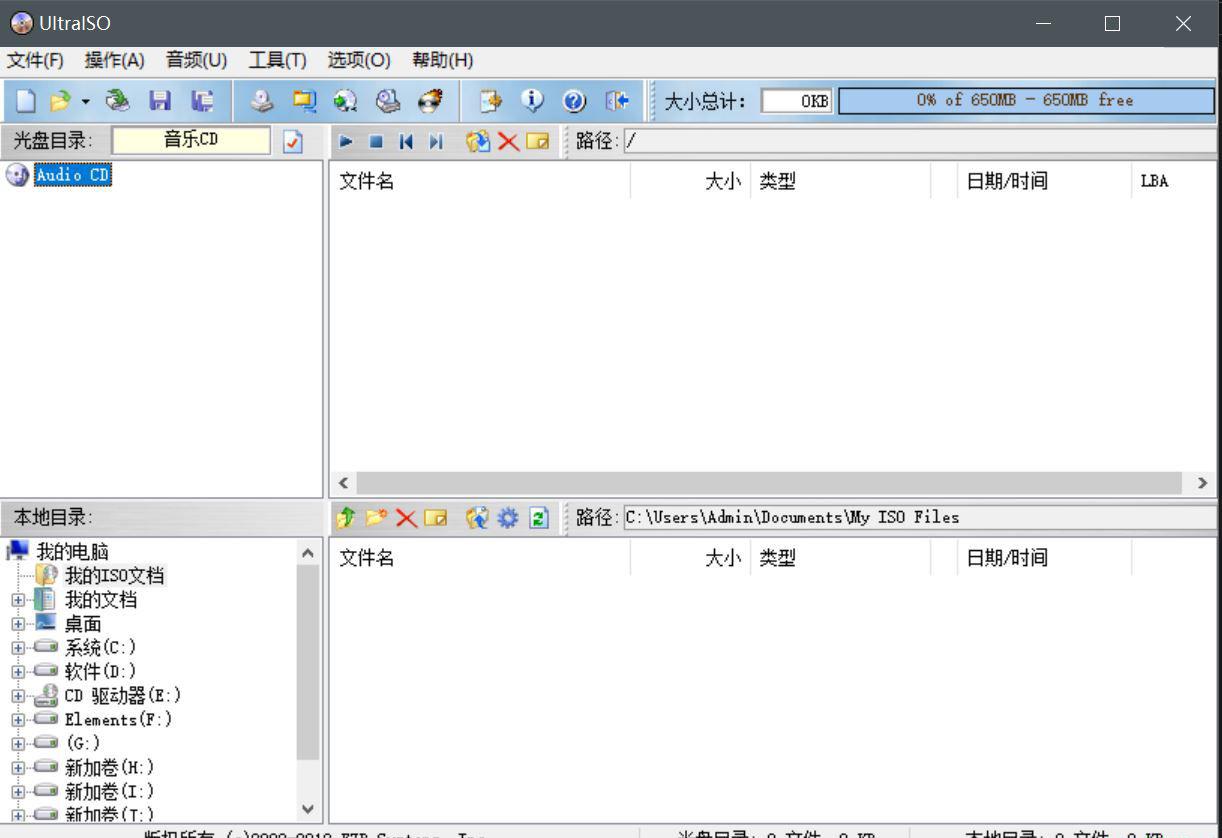Click red delete icon in image toolbar
Screen dimensions: 1222x838
pos(508,141)
